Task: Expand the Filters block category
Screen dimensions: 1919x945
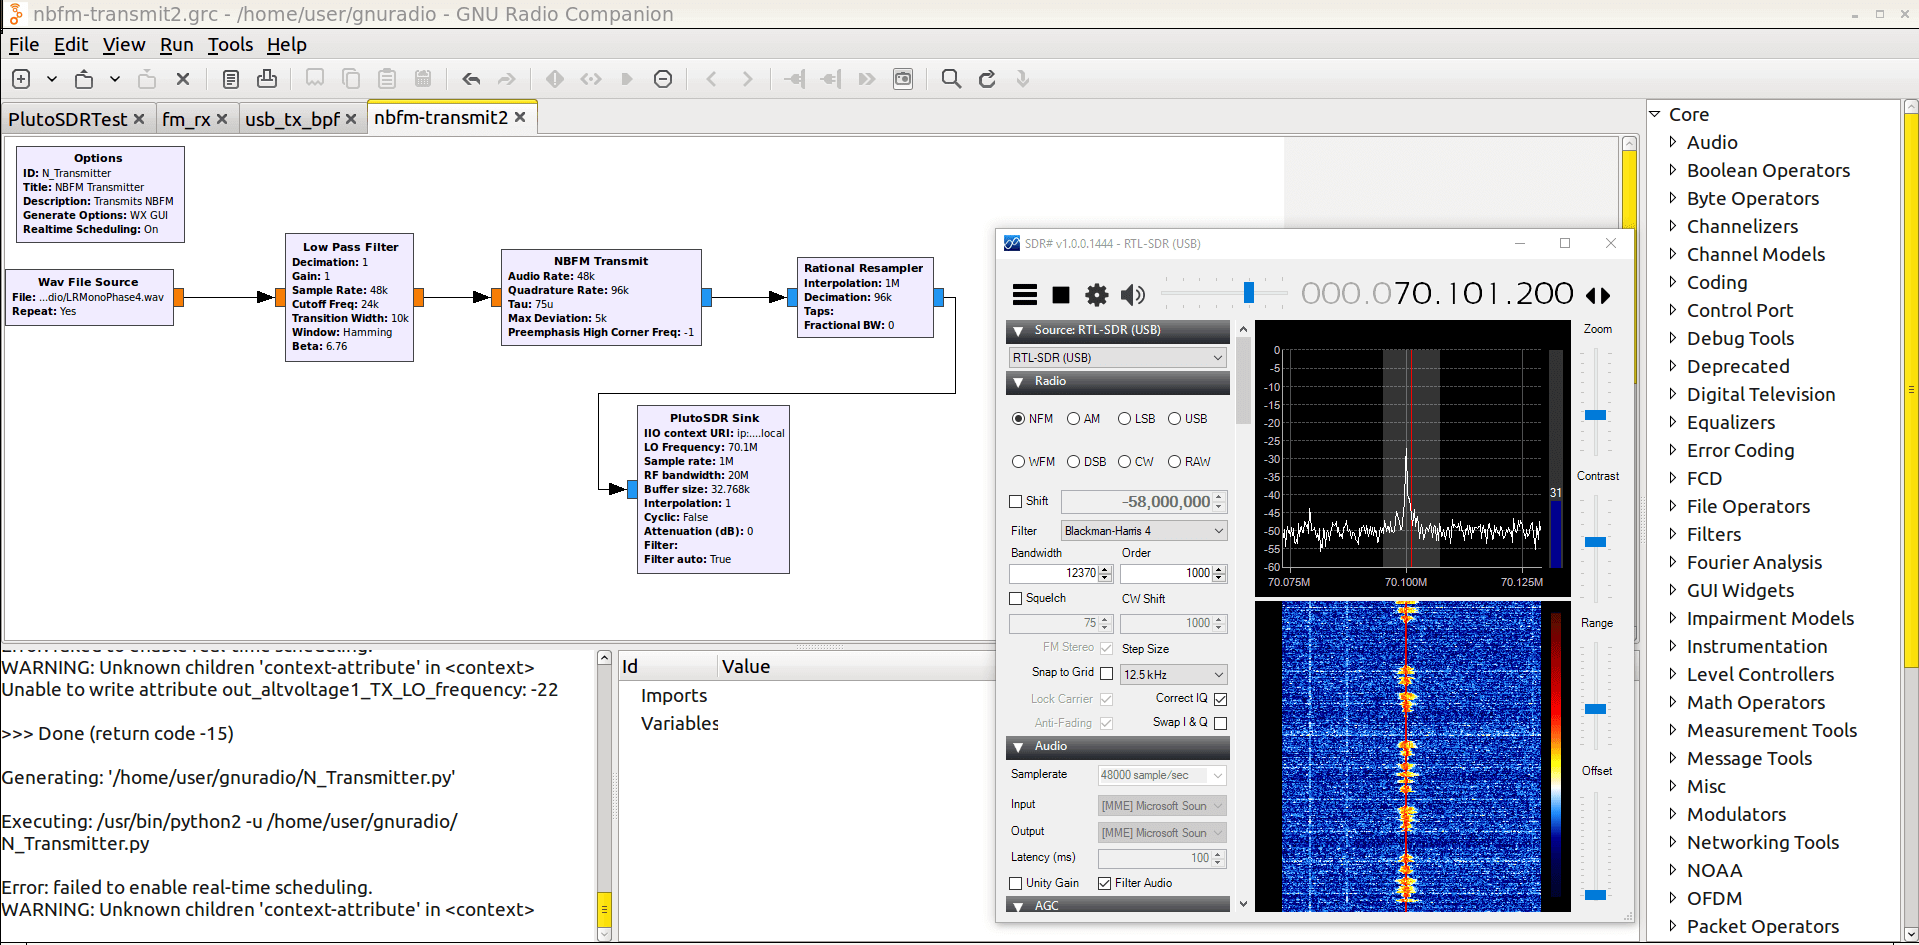Action: coord(1673,534)
